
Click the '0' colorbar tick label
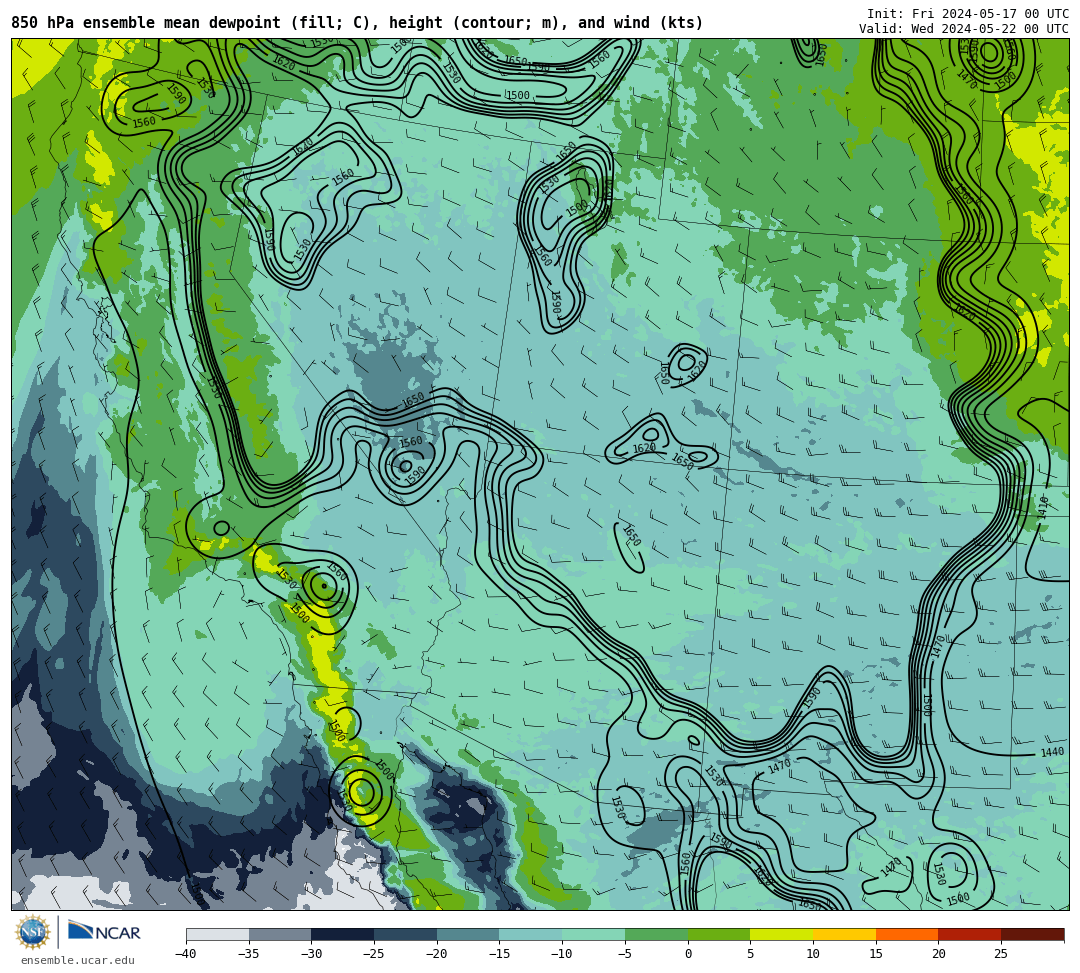point(688,954)
